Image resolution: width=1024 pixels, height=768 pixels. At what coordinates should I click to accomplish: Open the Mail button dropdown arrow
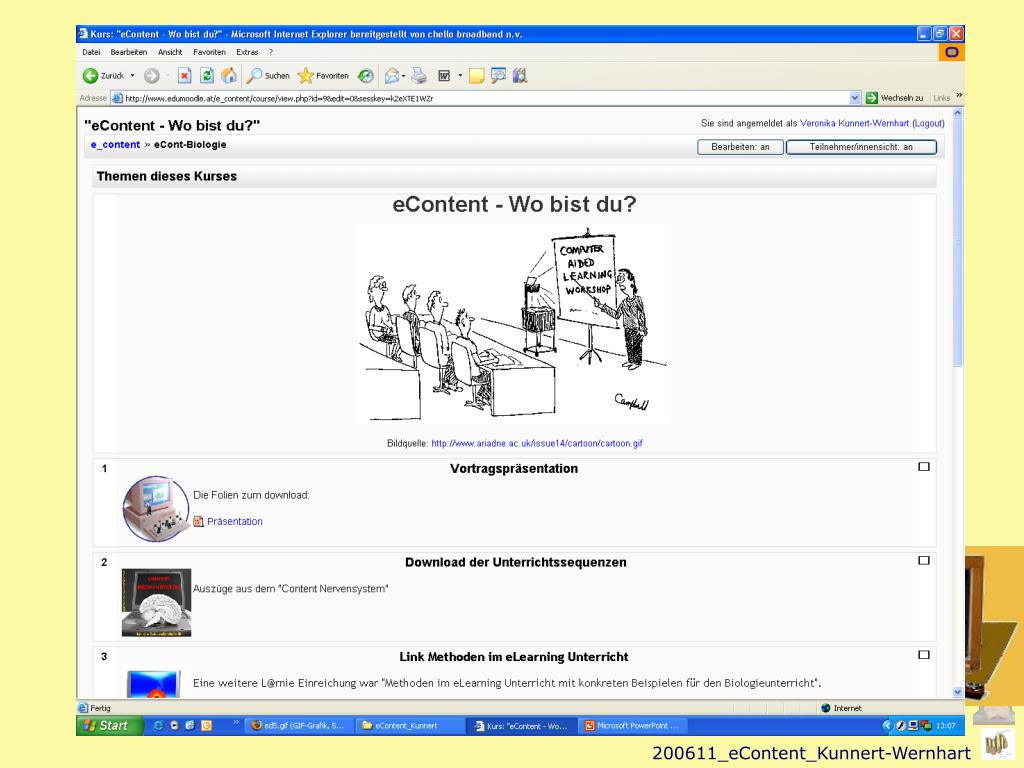[x=404, y=76]
